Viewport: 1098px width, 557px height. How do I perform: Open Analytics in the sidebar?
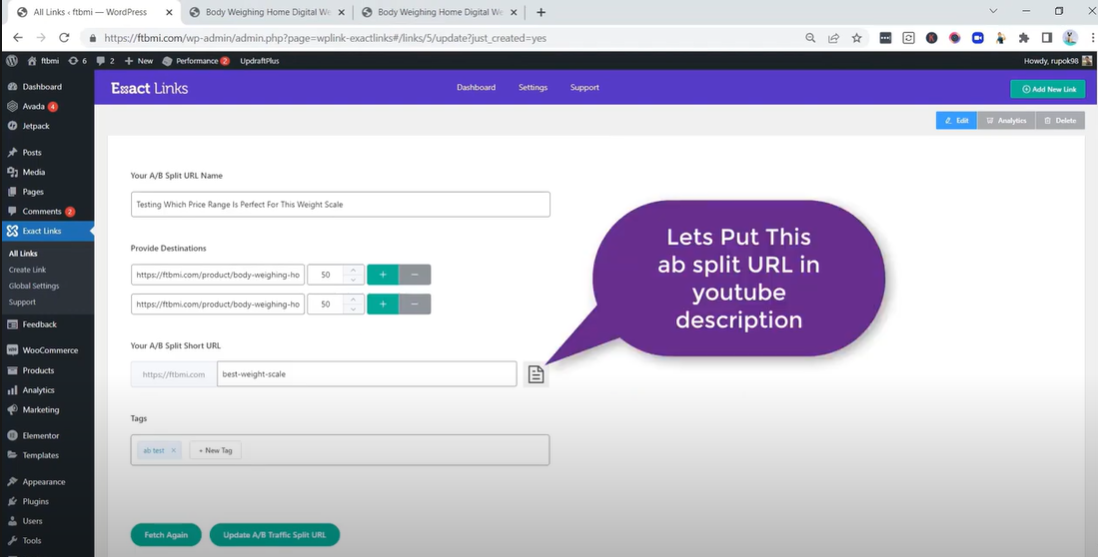click(38, 390)
